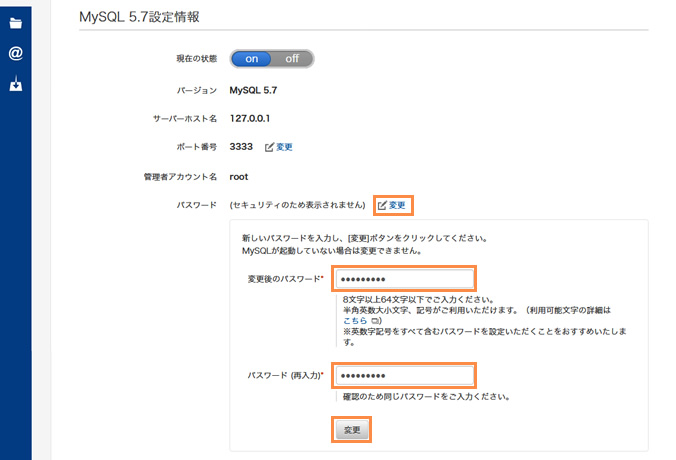This screenshot has width=676, height=460.
Task: Focus the パスワード (再入力) input field
Action: [x=404, y=375]
